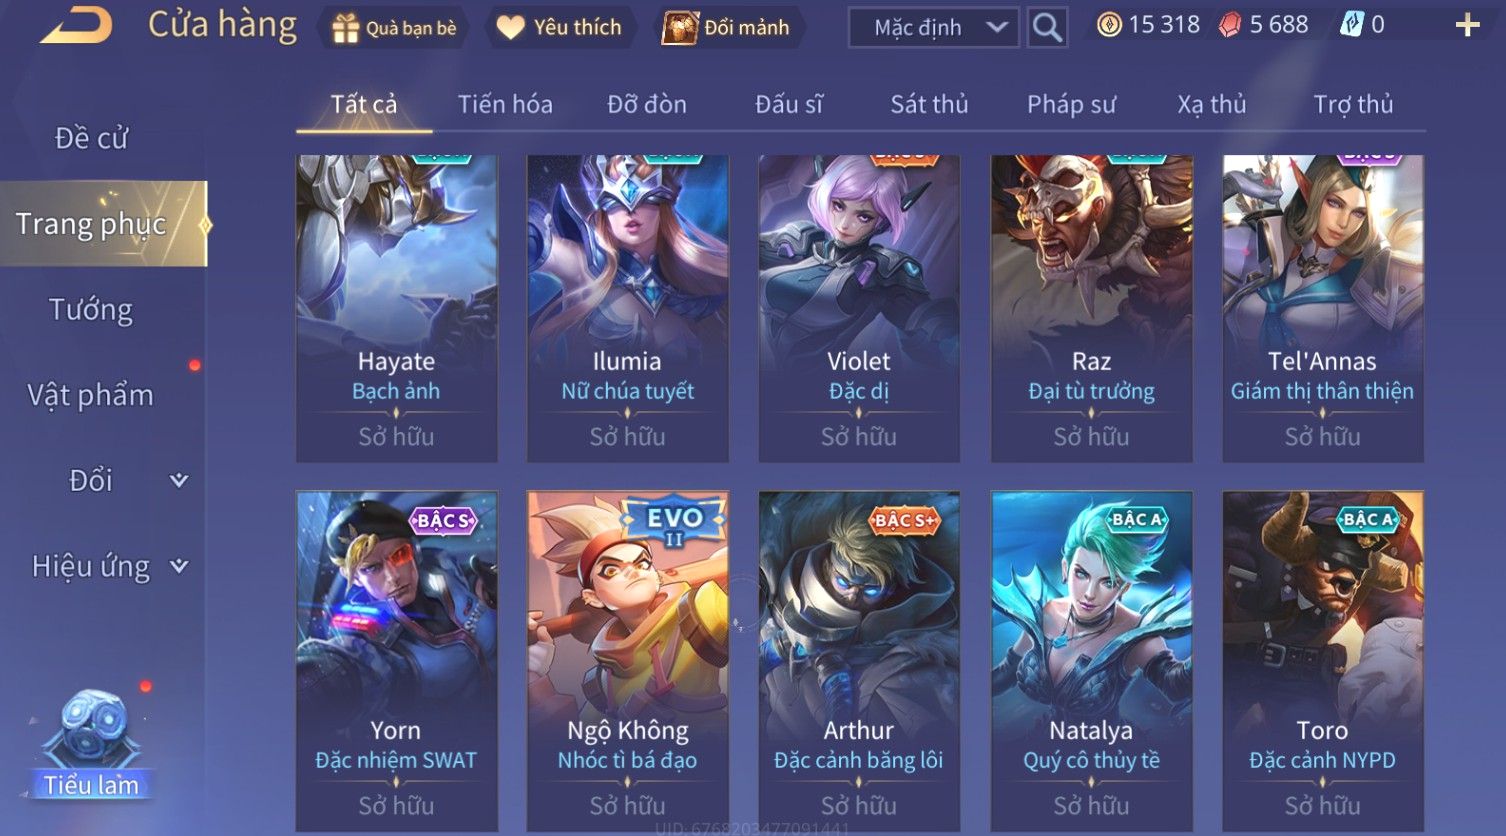Screen dimensions: 1506x836
Task: Select the Đề cử sidebar item
Action: (x=91, y=138)
